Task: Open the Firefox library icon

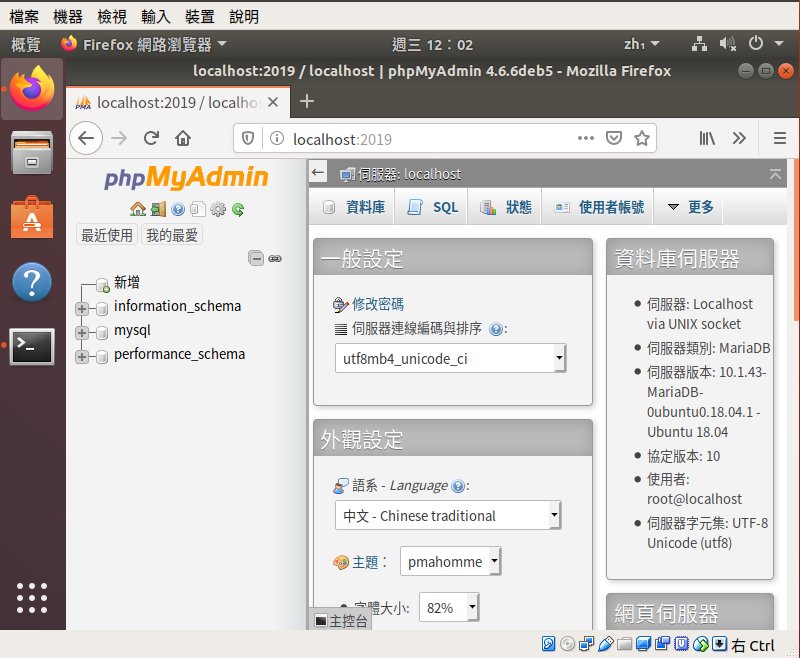Action: 707,138
